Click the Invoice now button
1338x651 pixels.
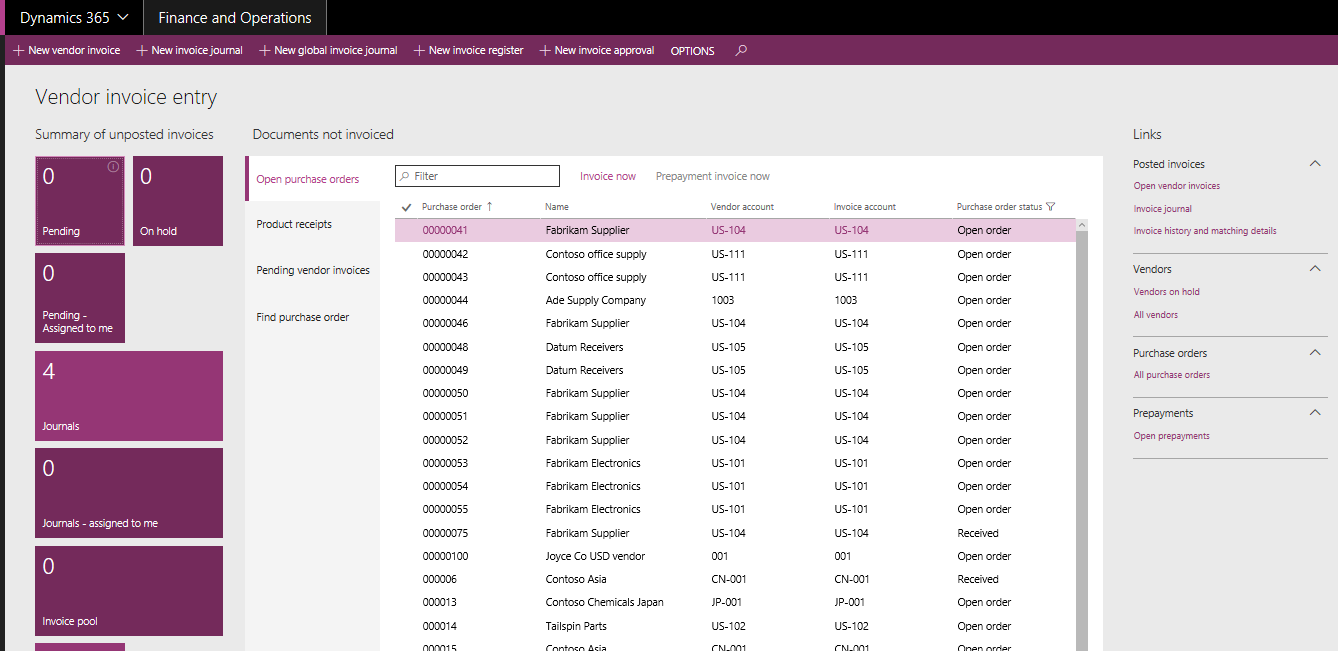click(608, 176)
